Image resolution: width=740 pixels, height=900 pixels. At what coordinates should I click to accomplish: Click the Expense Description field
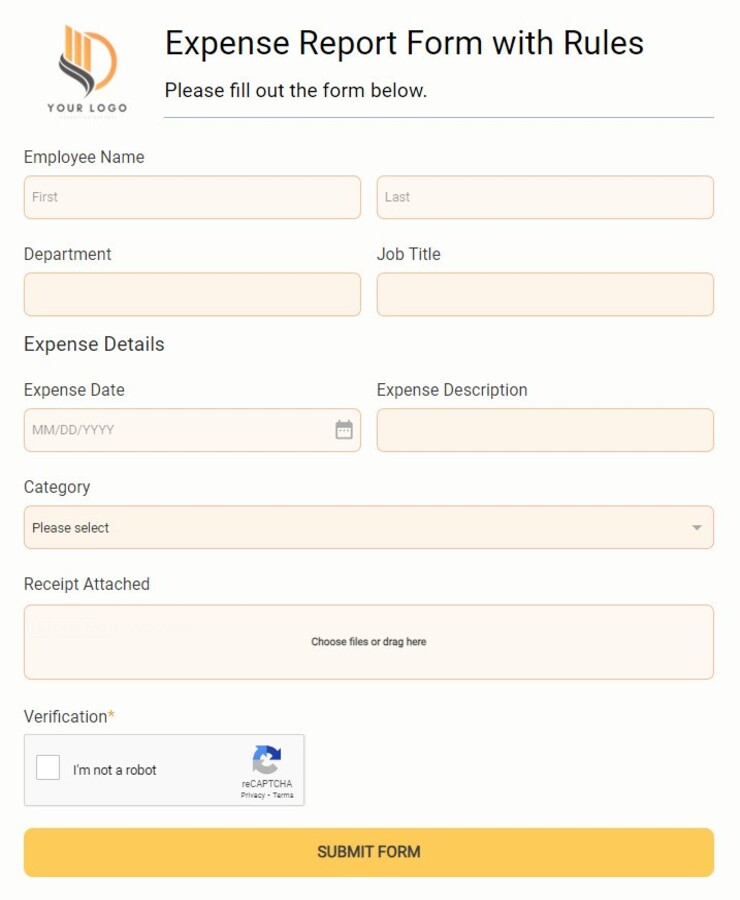click(x=545, y=430)
